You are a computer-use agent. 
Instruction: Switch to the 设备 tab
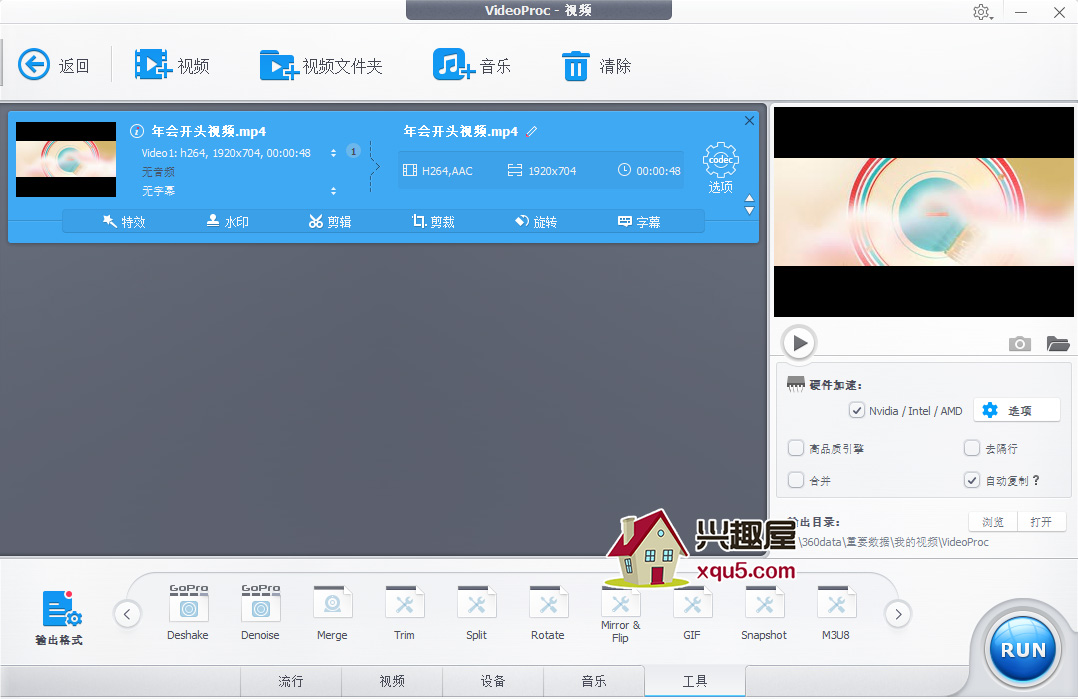tap(493, 681)
